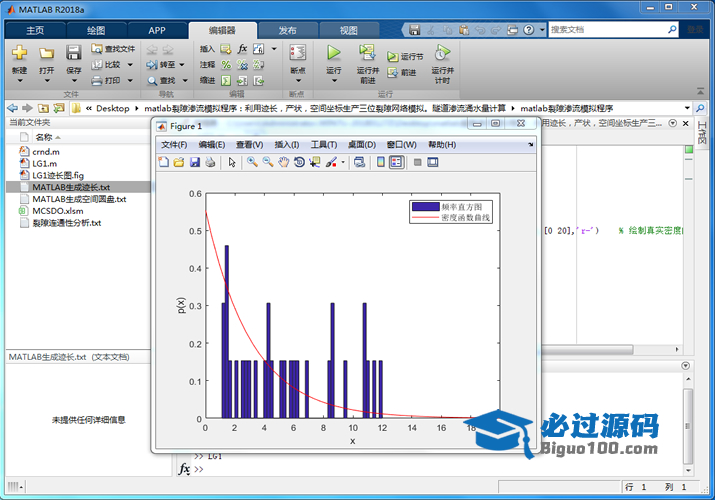Click the command window vertical scrollbar
Screen dimensions: 715x500
point(688,425)
